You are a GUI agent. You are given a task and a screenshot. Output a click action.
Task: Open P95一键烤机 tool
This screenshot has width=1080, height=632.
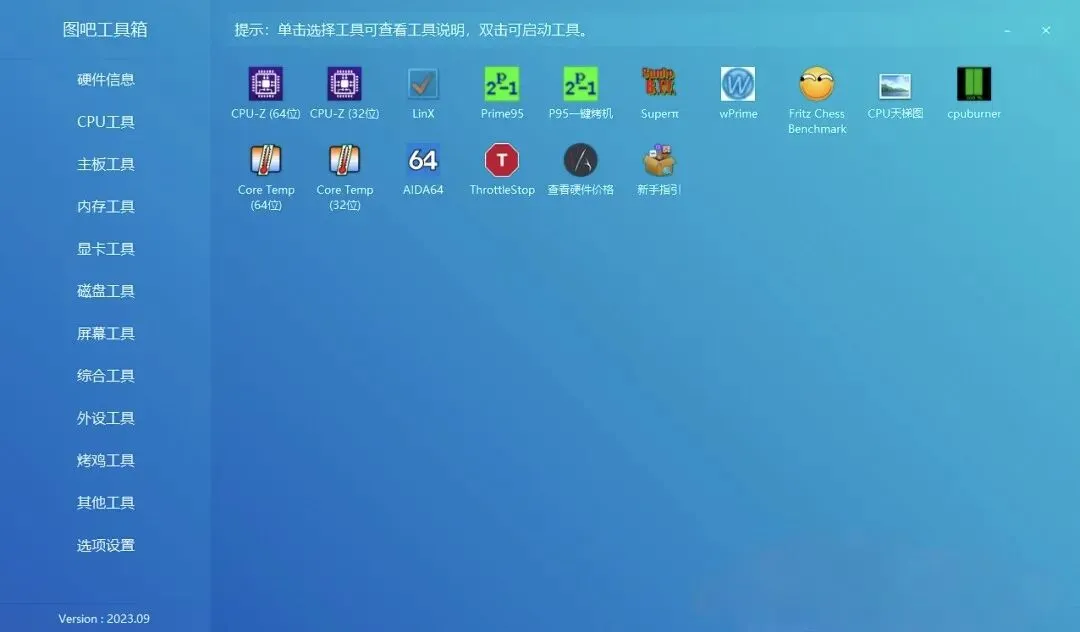(x=580, y=86)
